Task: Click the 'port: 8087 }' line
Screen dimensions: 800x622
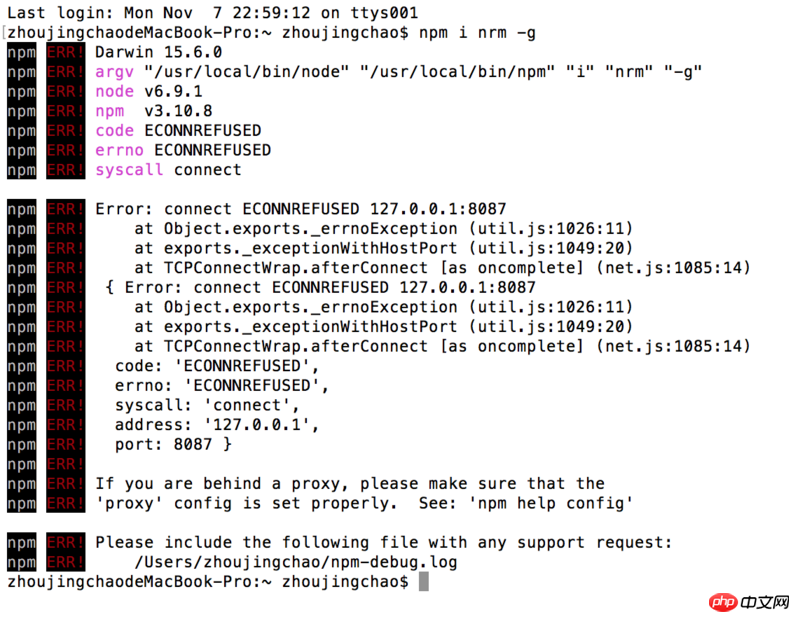Action: (173, 444)
